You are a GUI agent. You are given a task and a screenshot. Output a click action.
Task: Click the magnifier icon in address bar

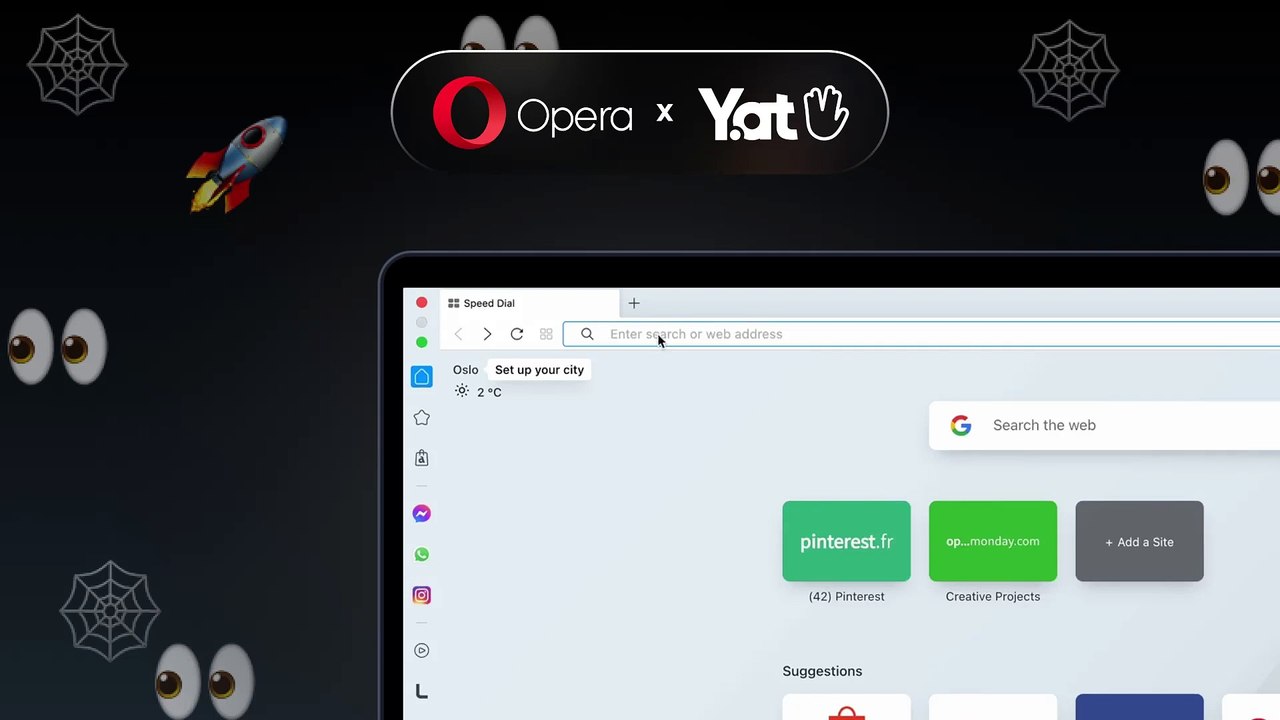point(587,334)
